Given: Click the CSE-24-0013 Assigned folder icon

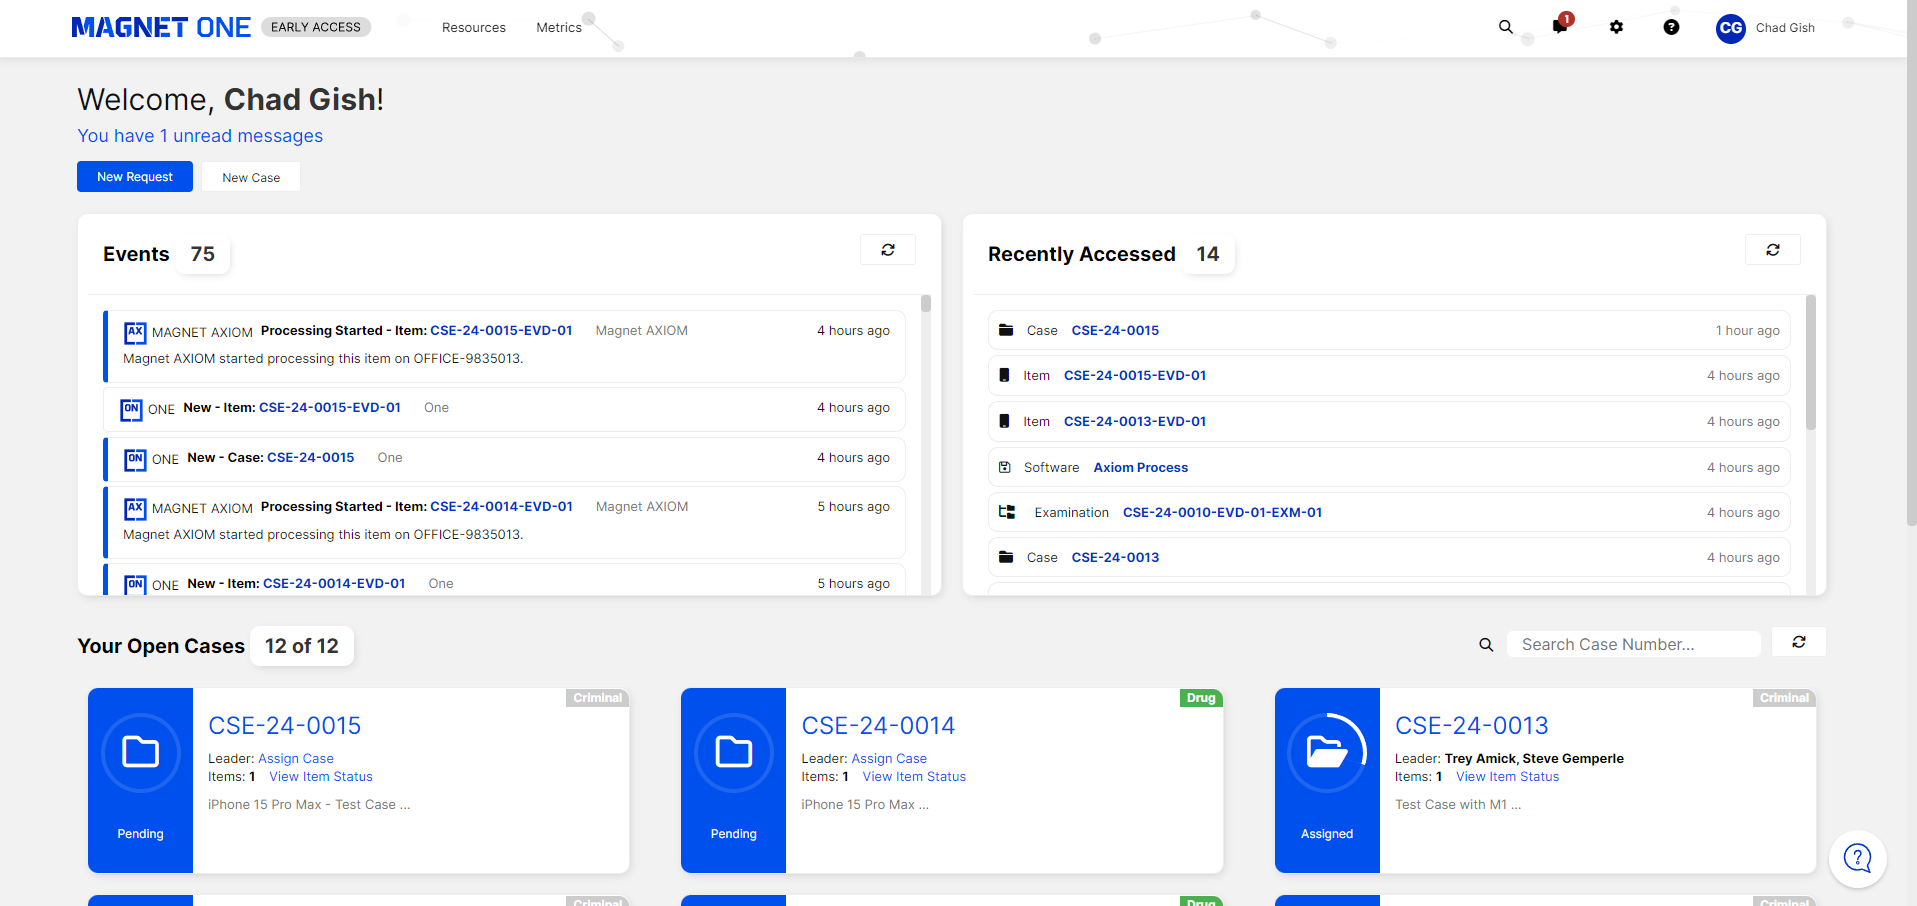Looking at the screenshot, I should pos(1327,752).
